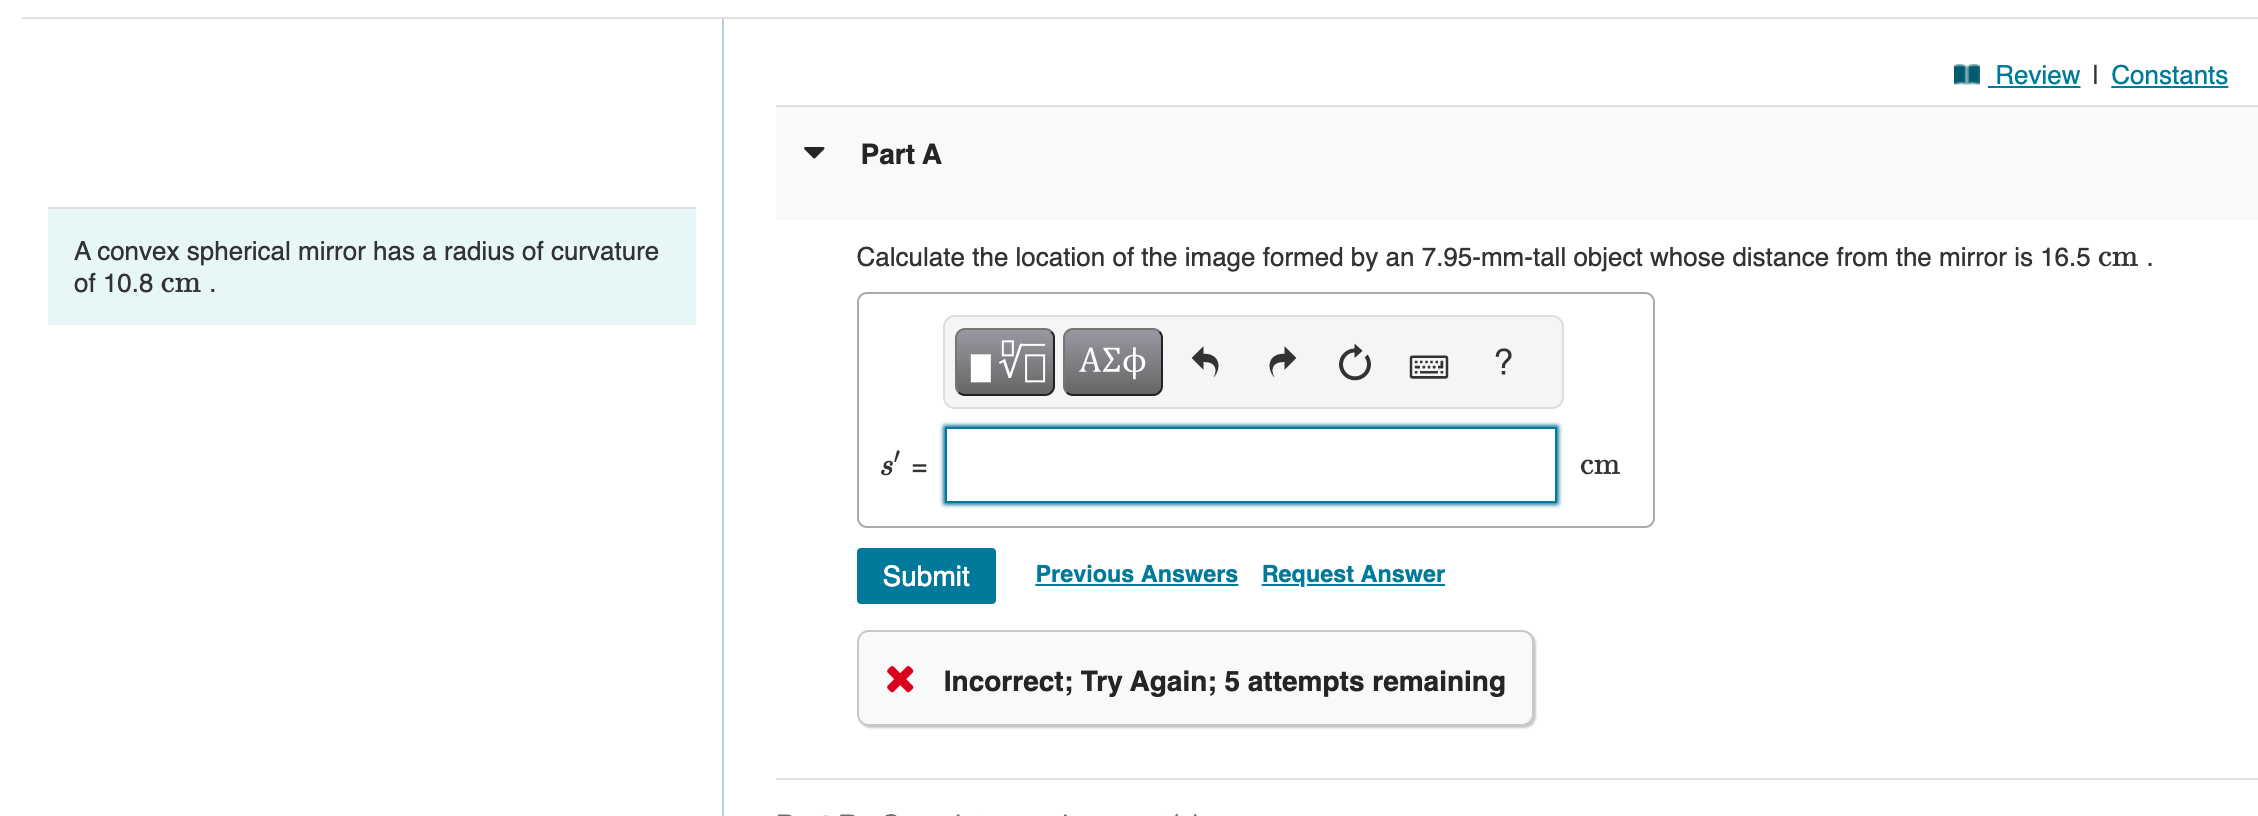View Previous Answers for this part
Viewport: 2258px width, 816px height.
tap(1136, 573)
